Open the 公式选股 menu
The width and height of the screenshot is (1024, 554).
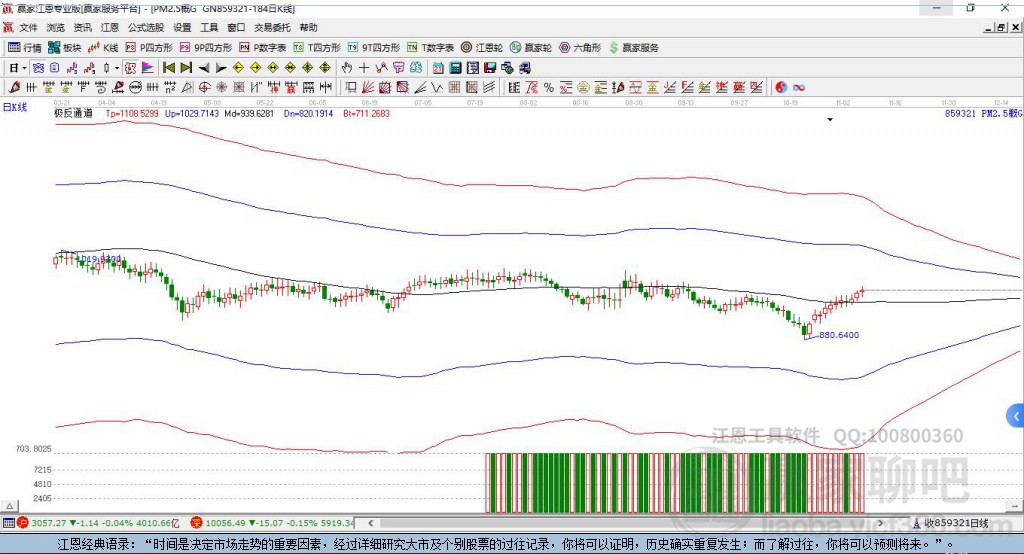pyautogui.click(x=145, y=28)
